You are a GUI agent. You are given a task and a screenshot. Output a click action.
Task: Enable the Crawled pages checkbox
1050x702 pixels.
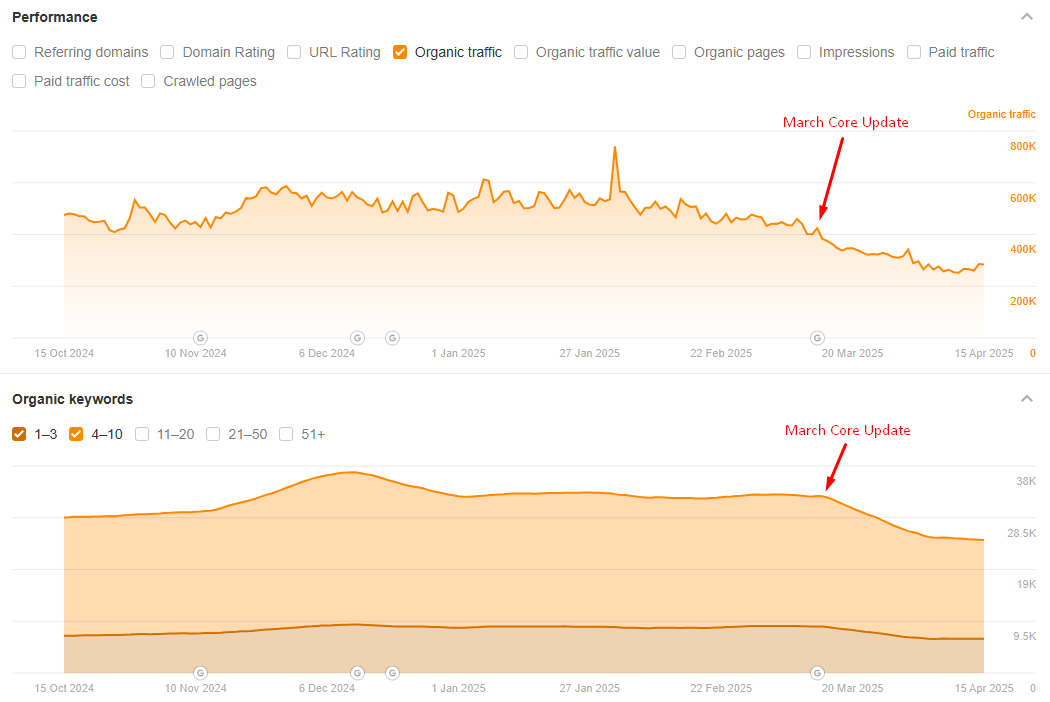click(148, 81)
